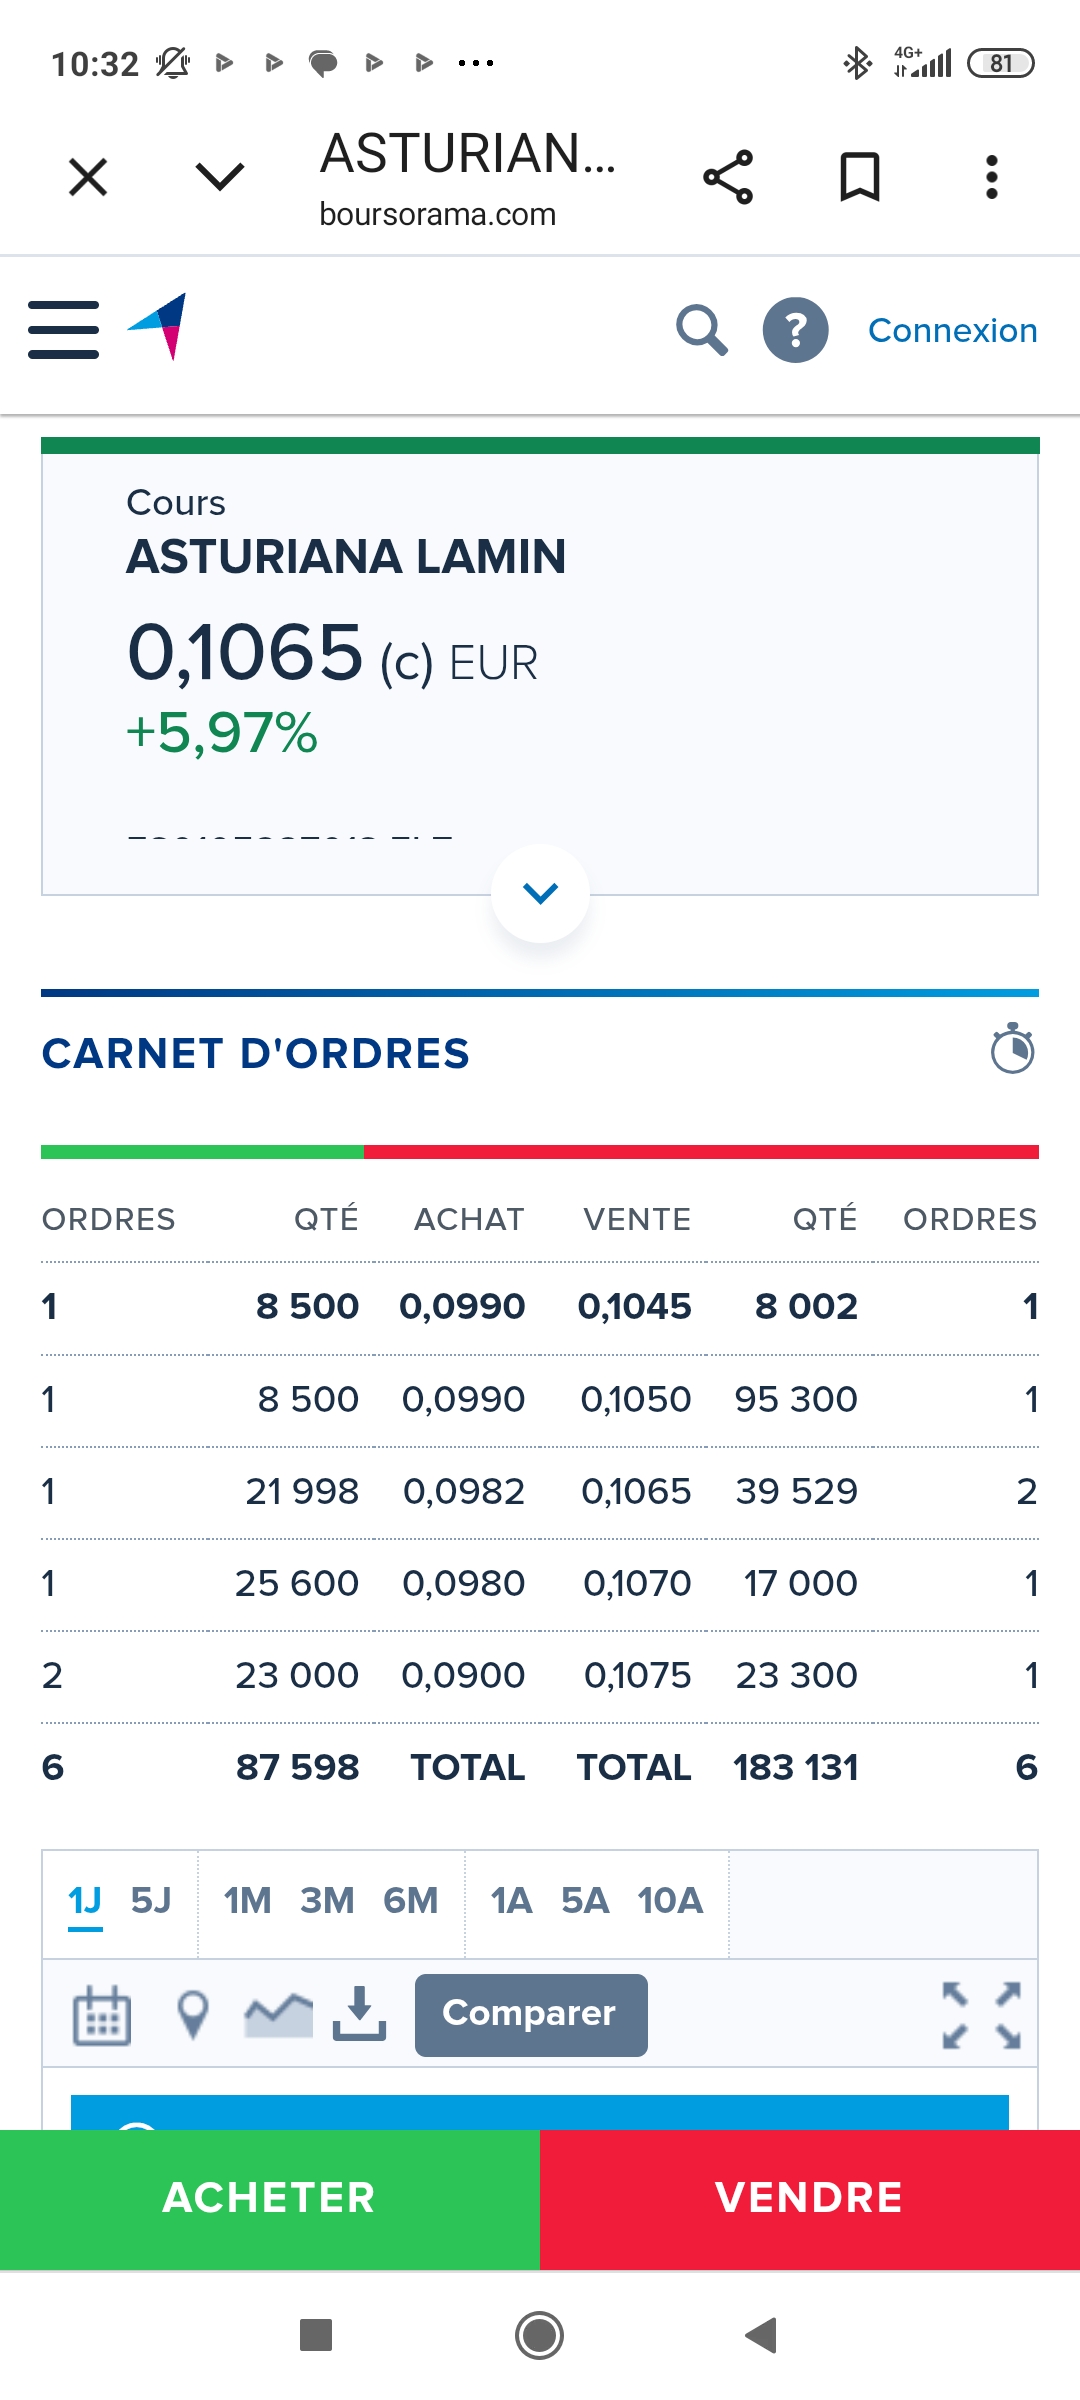Share the page with the share icon

pos(728,178)
